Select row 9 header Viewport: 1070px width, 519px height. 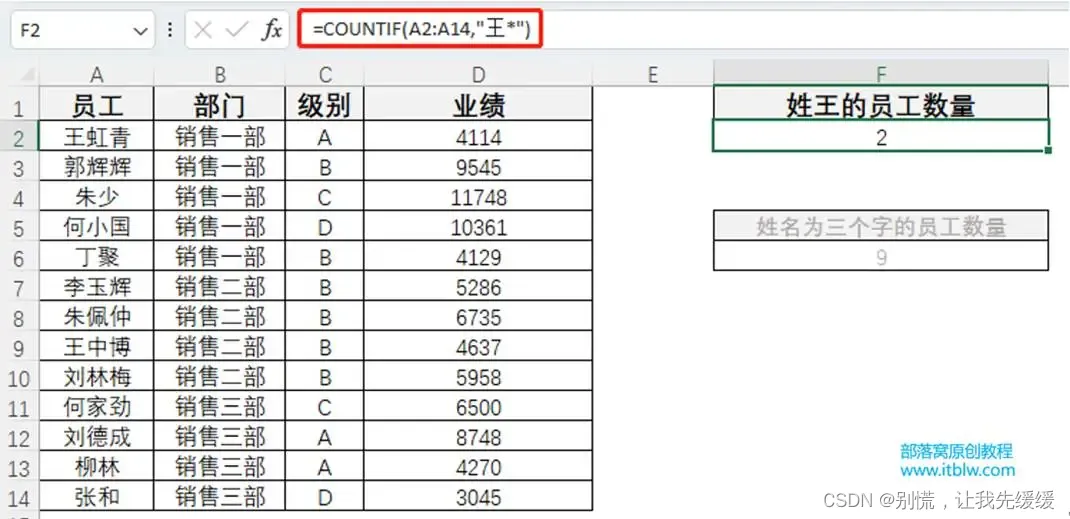tap(19, 349)
